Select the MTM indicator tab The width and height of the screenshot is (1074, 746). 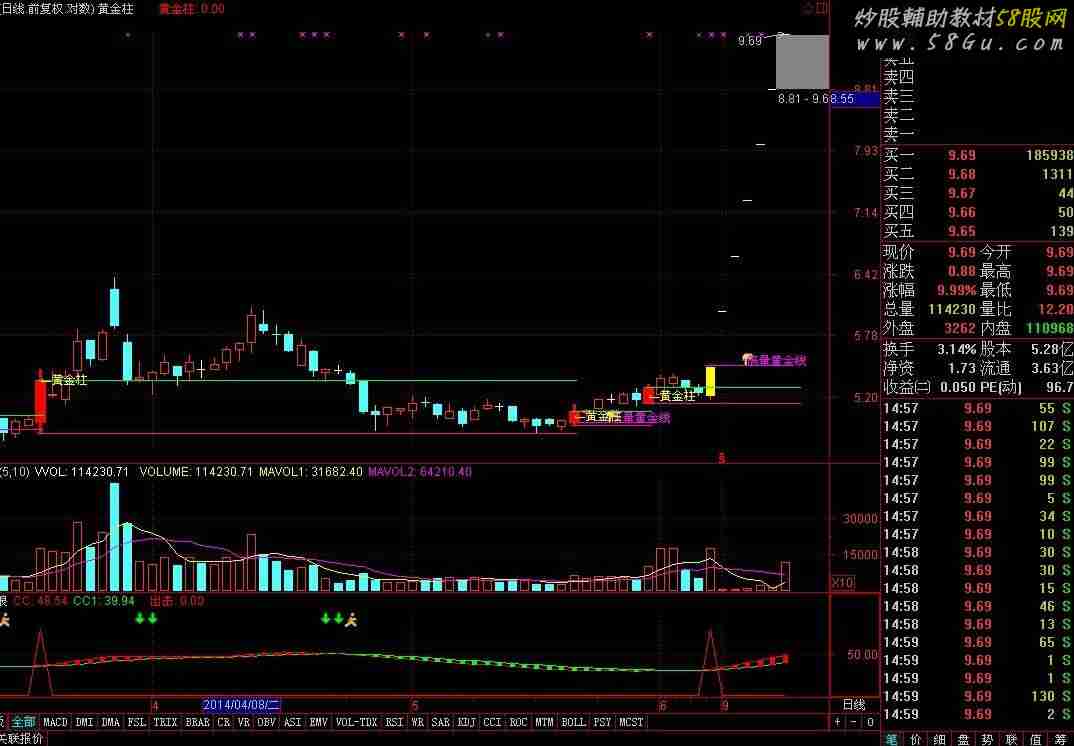(545, 722)
